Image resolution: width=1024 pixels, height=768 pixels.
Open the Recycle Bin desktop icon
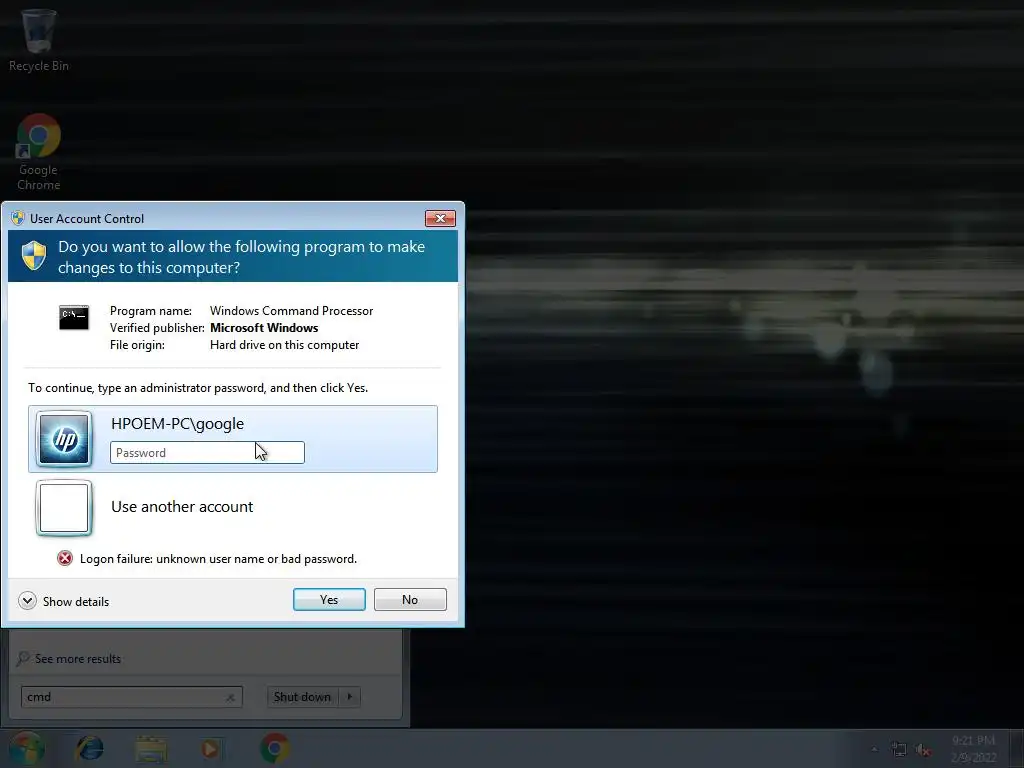[39, 40]
